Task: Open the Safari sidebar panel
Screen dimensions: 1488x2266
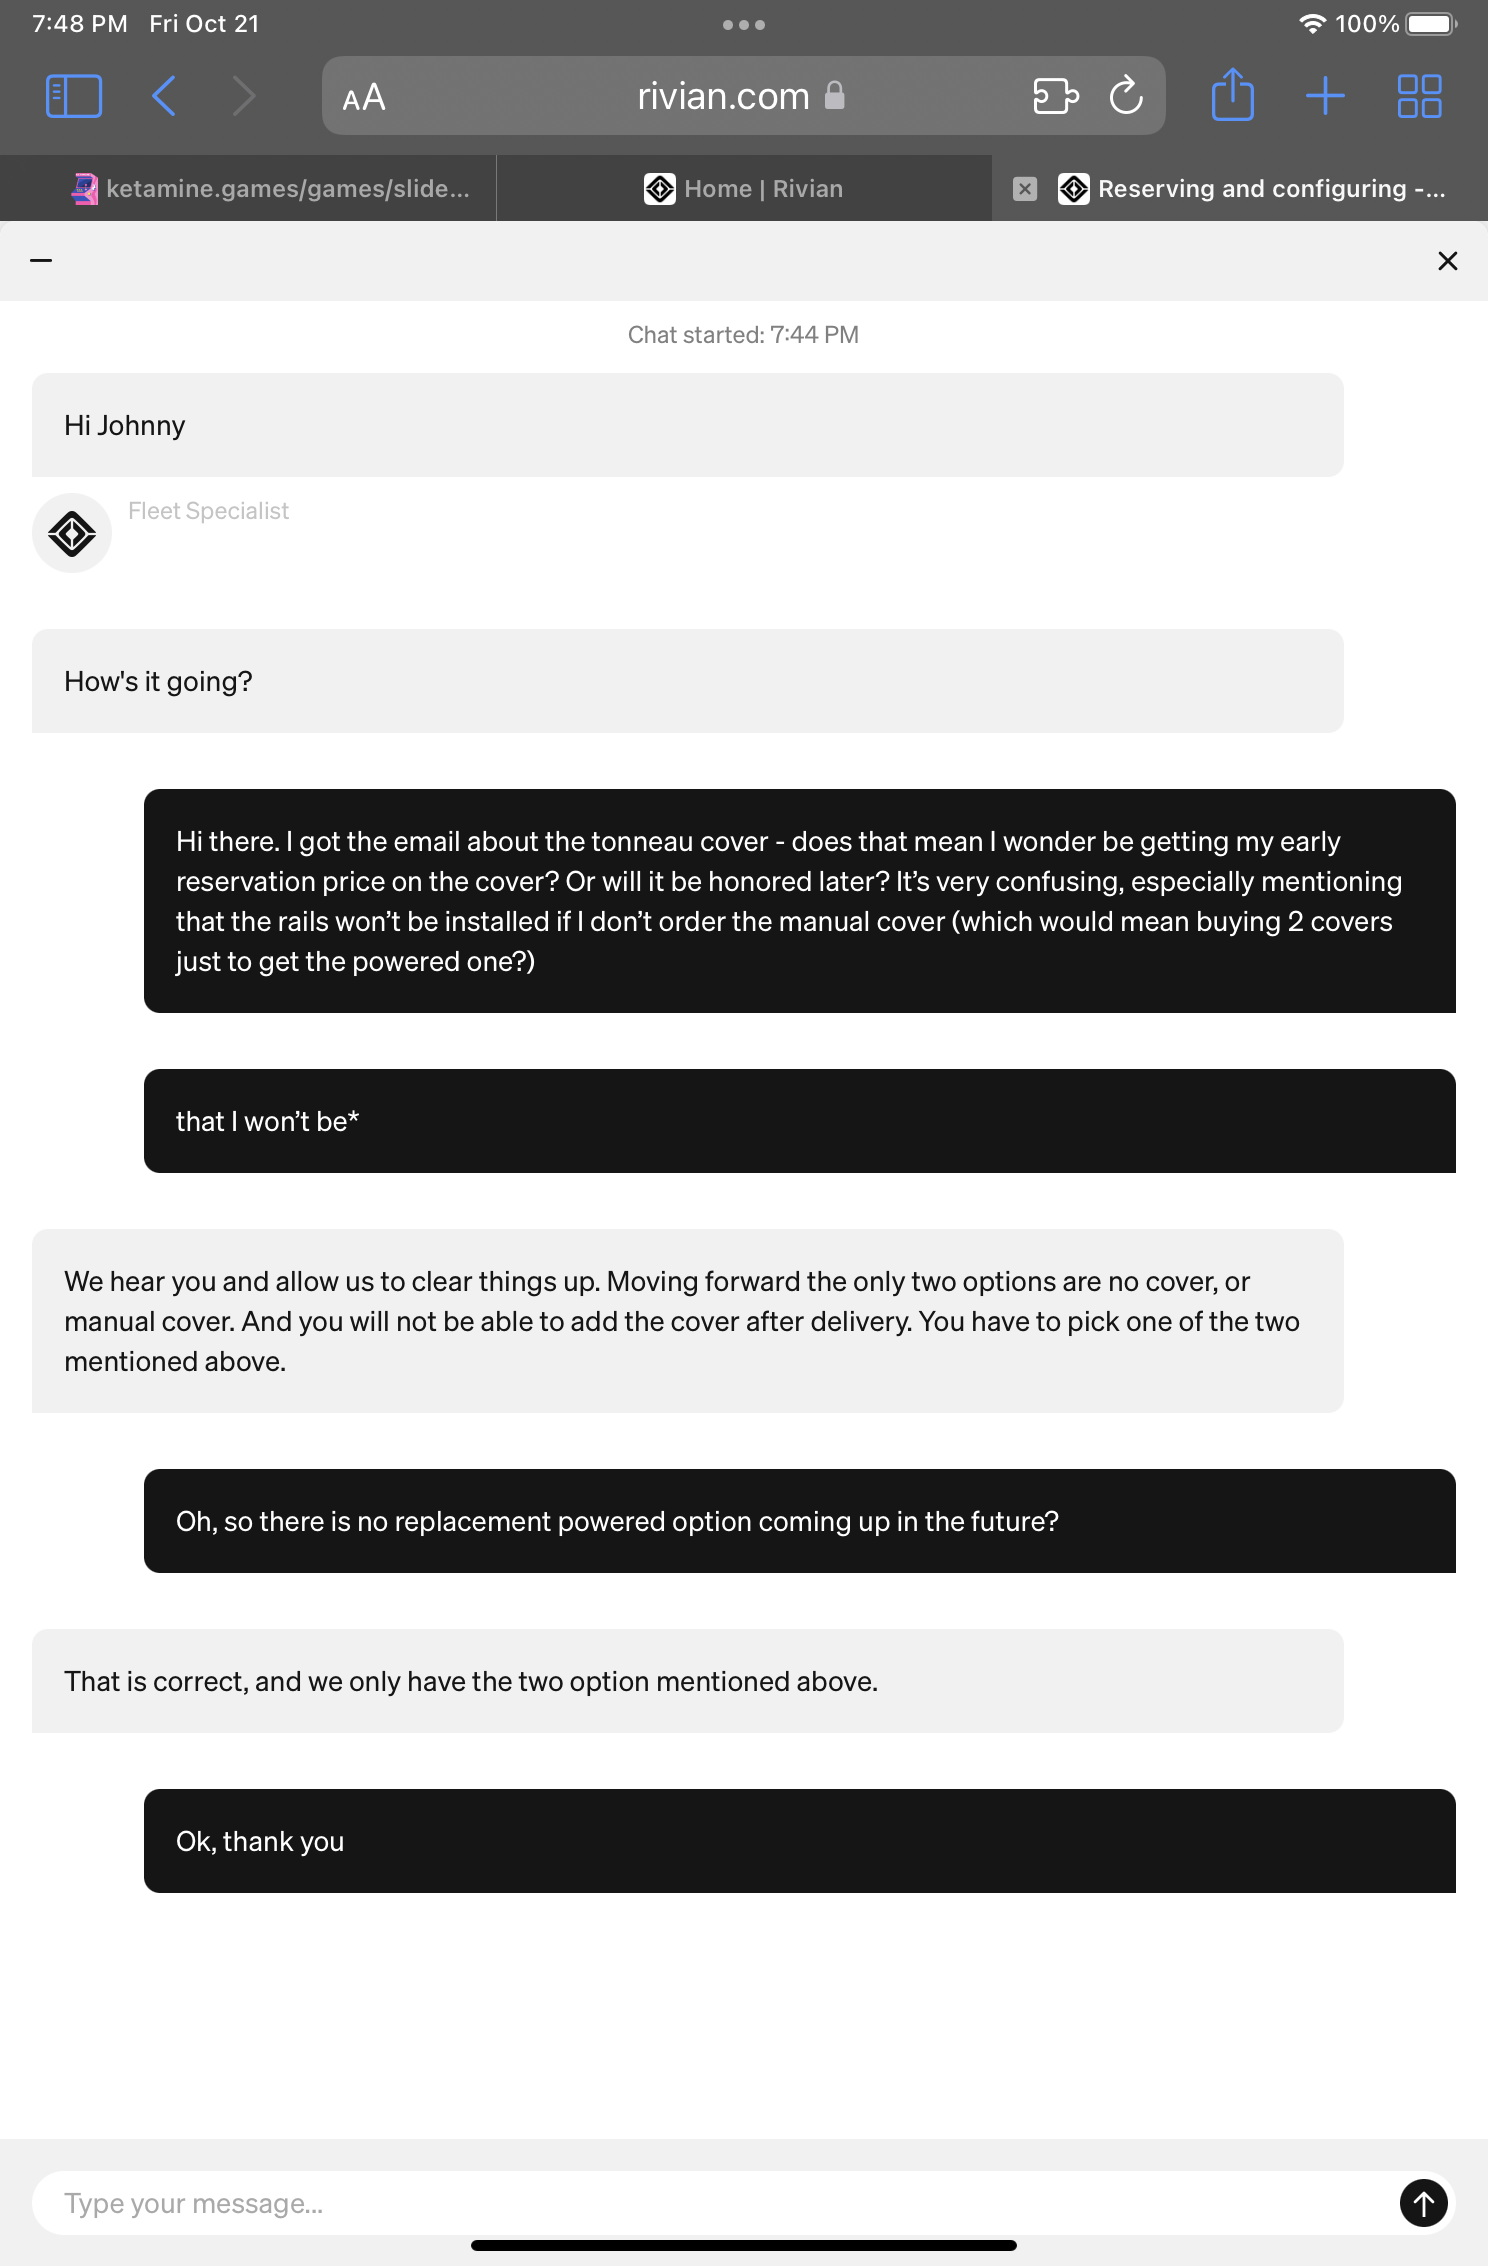Action: [74, 97]
